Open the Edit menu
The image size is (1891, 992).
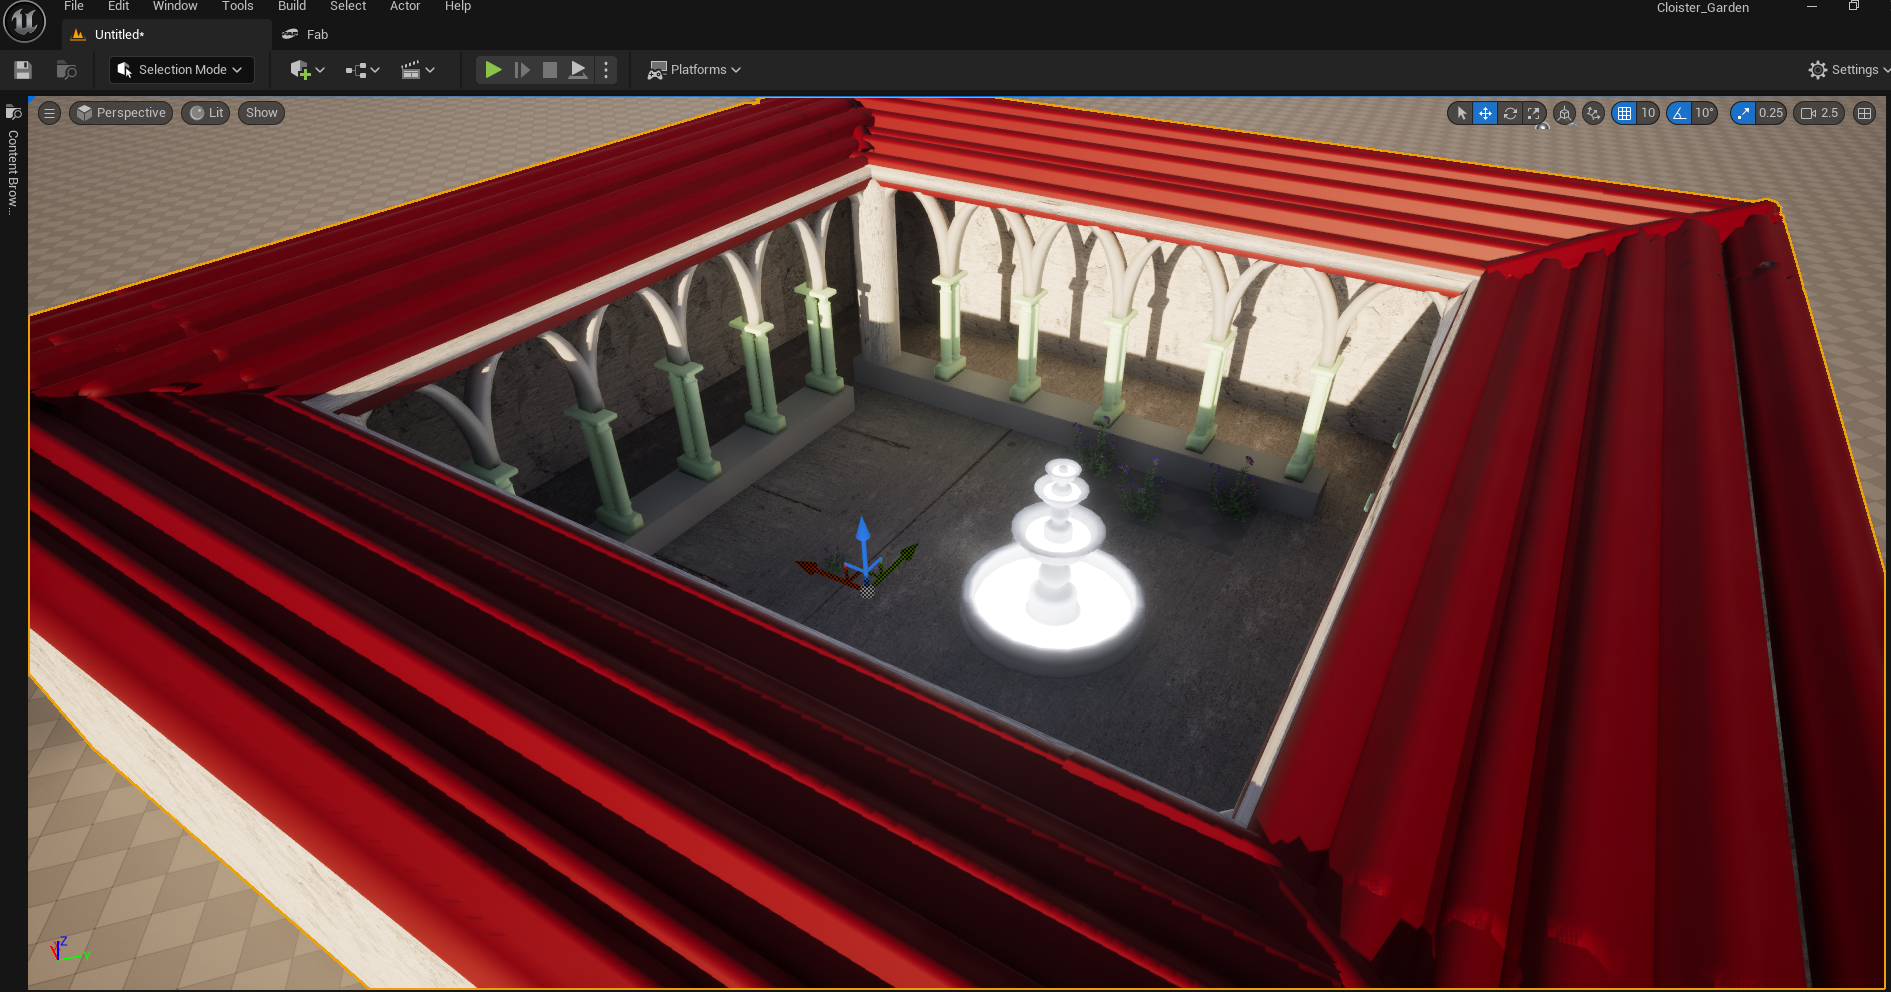coord(118,6)
